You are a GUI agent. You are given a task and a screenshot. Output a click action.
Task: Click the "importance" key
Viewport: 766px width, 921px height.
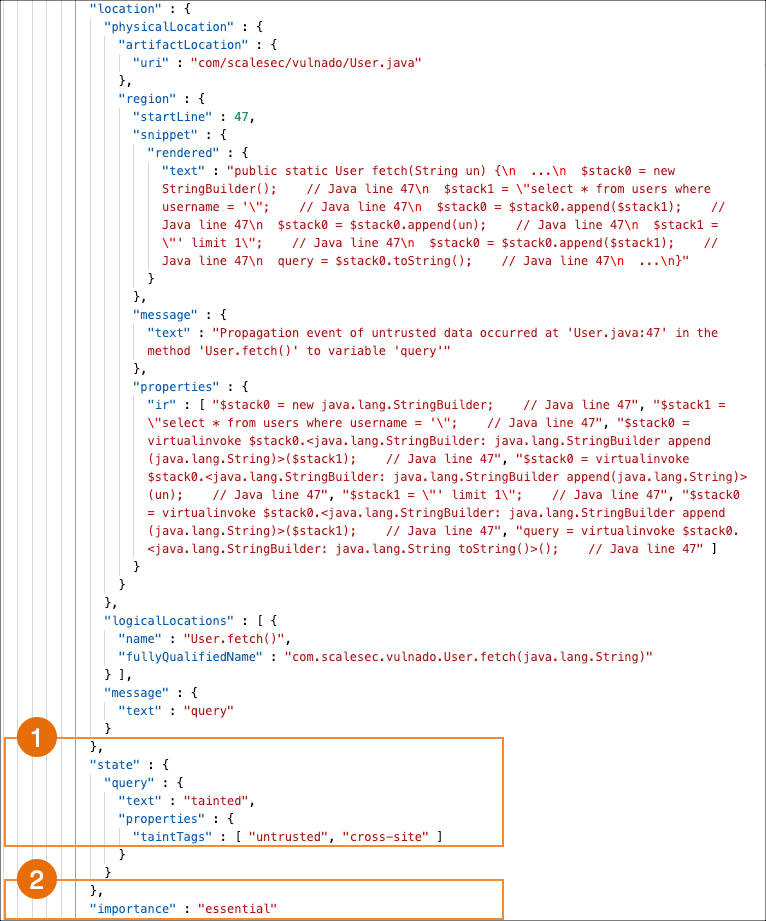(x=135, y=909)
